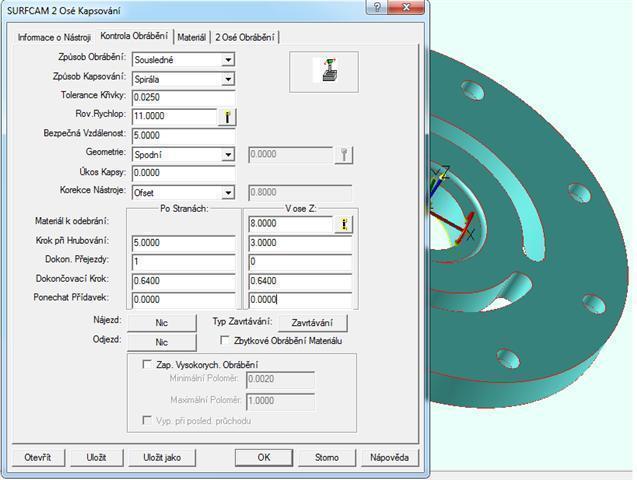
Task: Close the SURFCAM 2 Osé Kapsování dialog
Action: (x=405, y=7)
